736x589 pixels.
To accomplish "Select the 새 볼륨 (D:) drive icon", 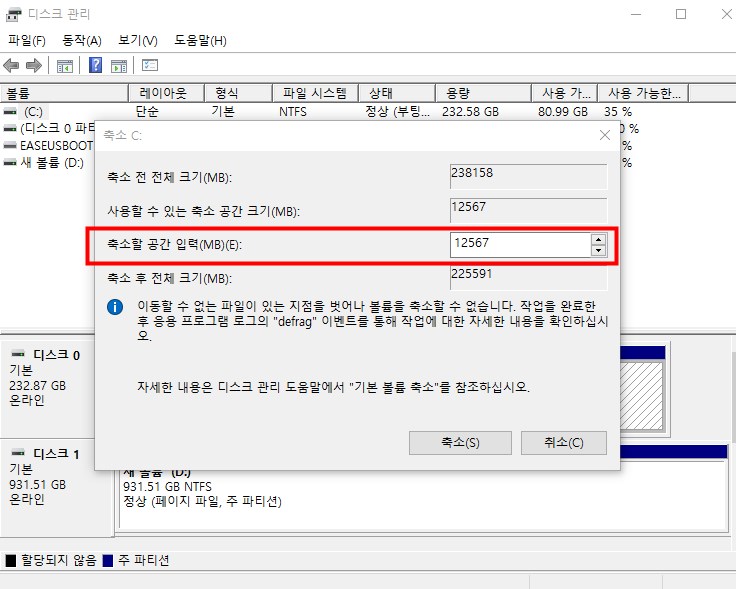I will tap(10, 162).
